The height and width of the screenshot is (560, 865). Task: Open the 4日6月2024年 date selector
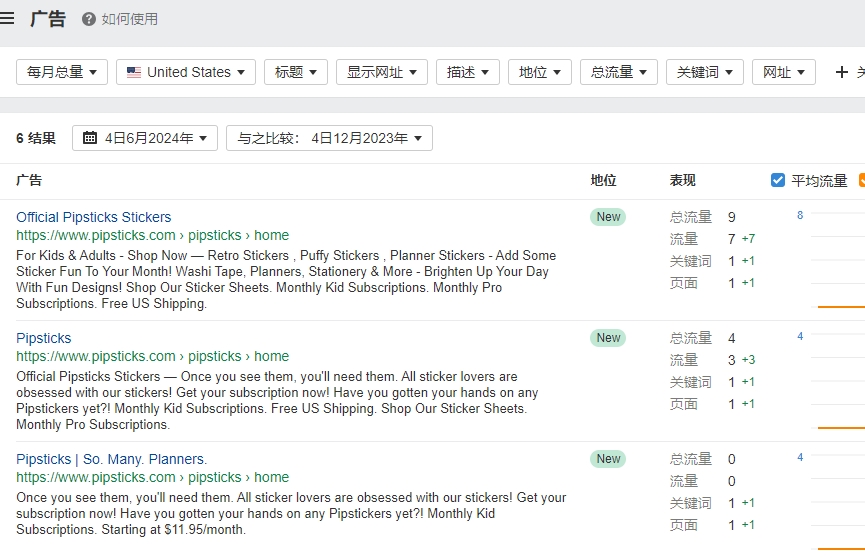[145, 138]
